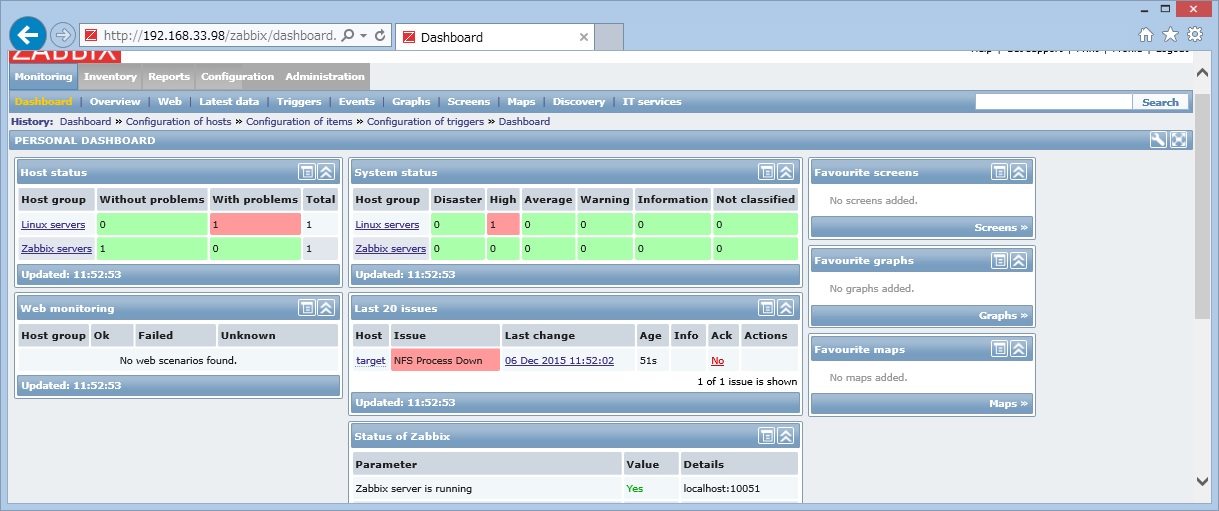Open the IT services submenu item
The image size is (1219, 511).
coord(652,102)
